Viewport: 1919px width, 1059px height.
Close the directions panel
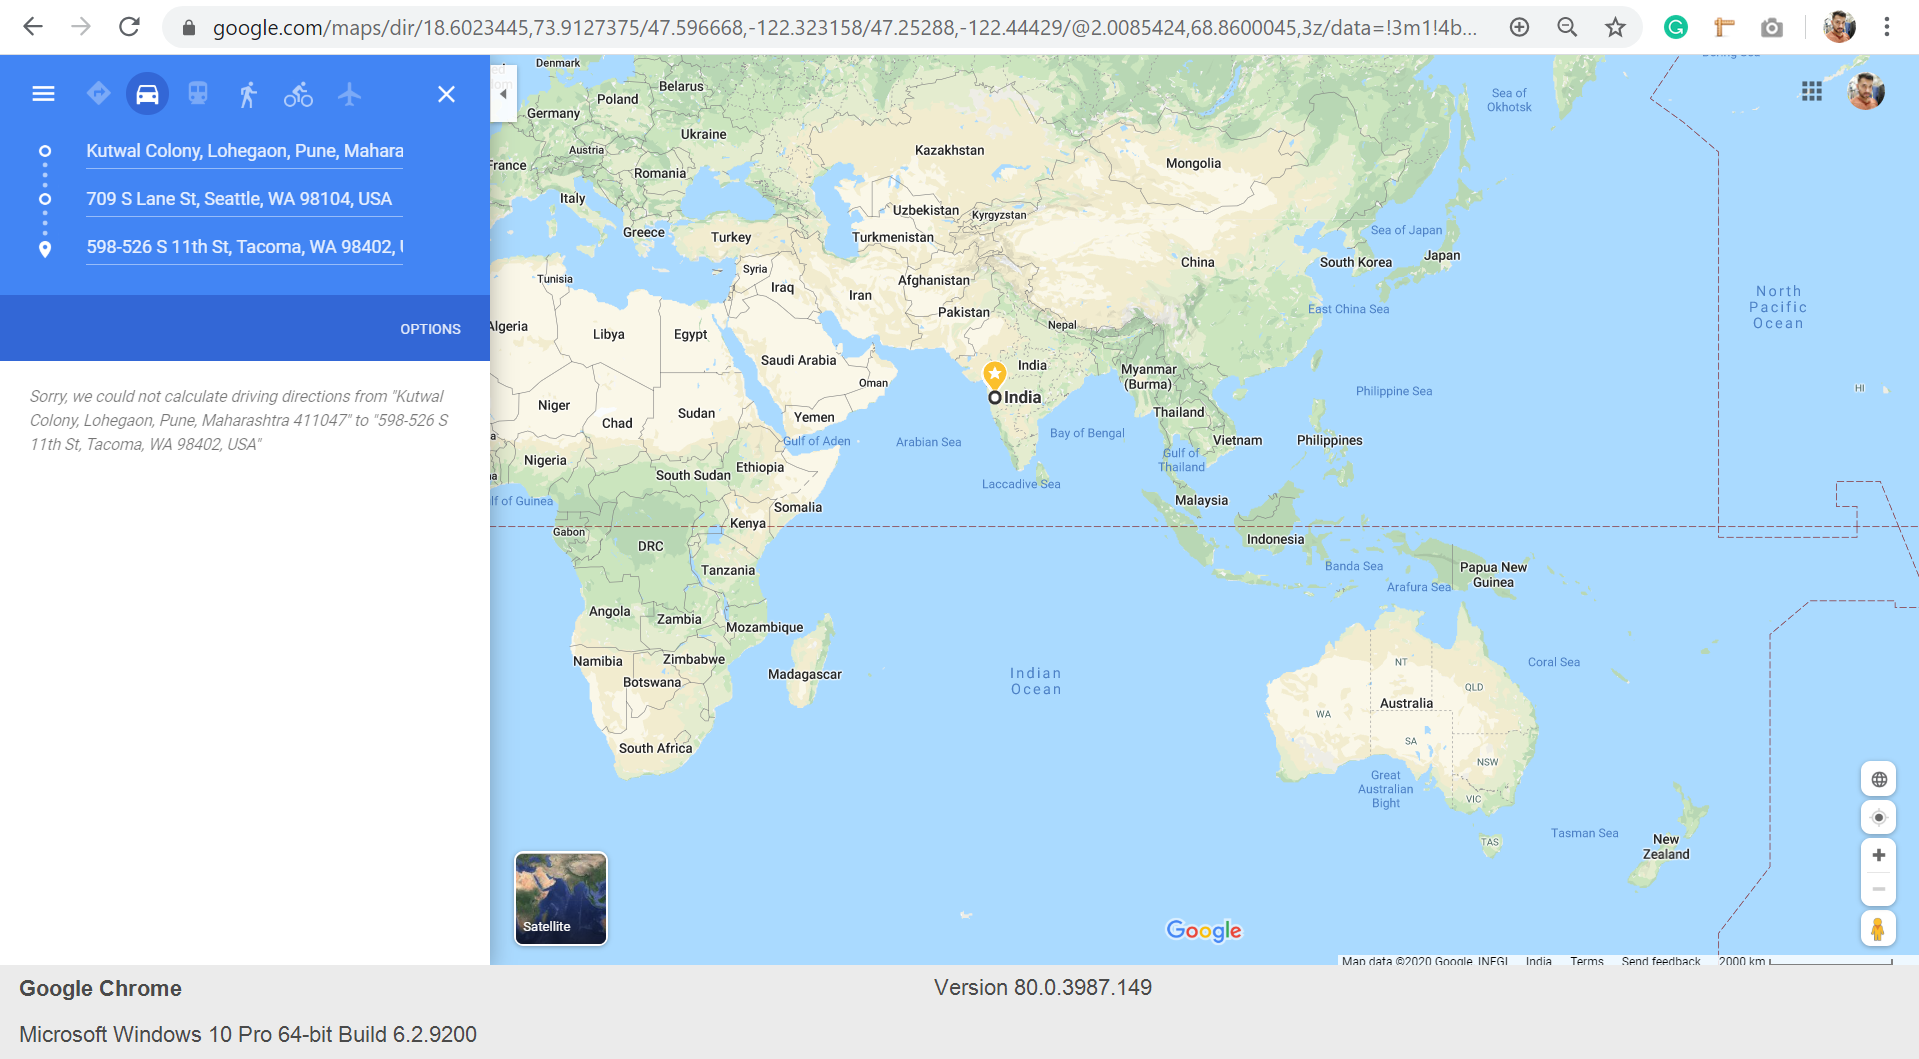pyautogui.click(x=446, y=94)
